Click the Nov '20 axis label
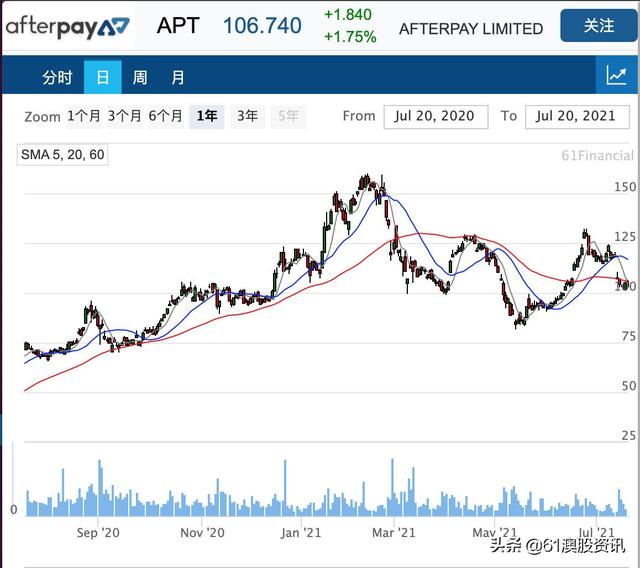640x568 pixels. tap(202, 532)
